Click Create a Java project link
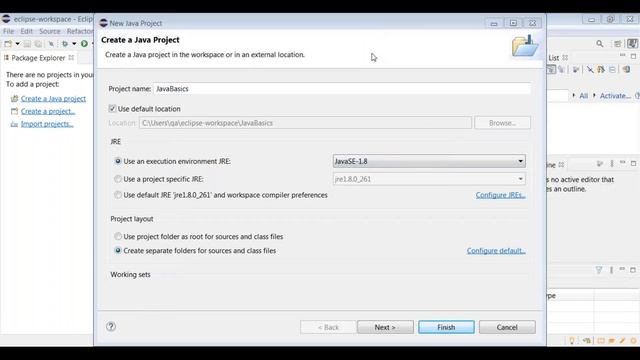This screenshot has width=640, height=360. pyautogui.click(x=53, y=99)
